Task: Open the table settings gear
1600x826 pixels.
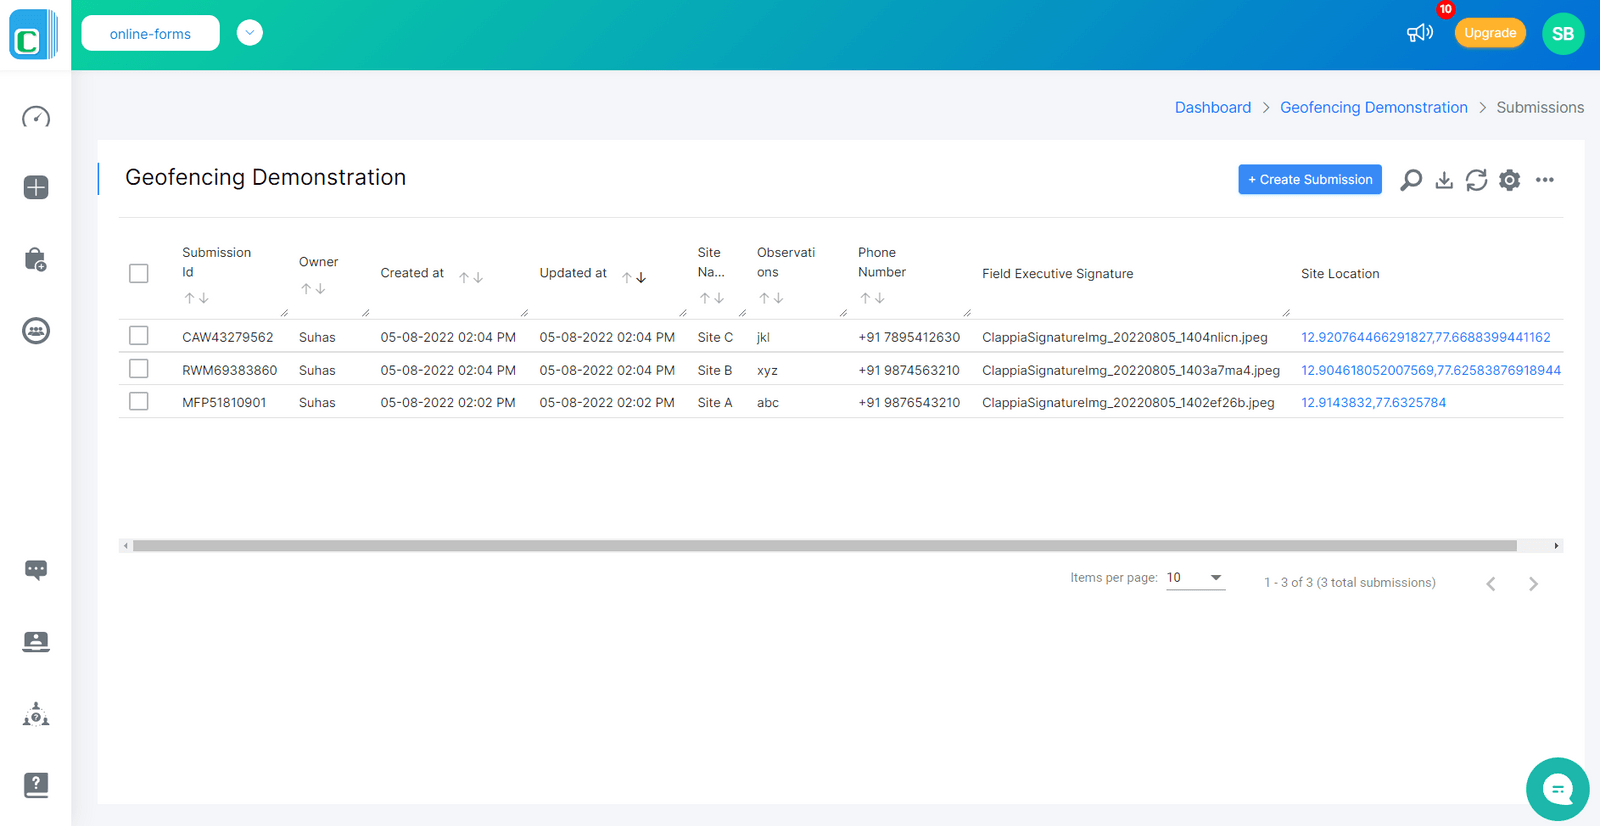Action: tap(1509, 180)
